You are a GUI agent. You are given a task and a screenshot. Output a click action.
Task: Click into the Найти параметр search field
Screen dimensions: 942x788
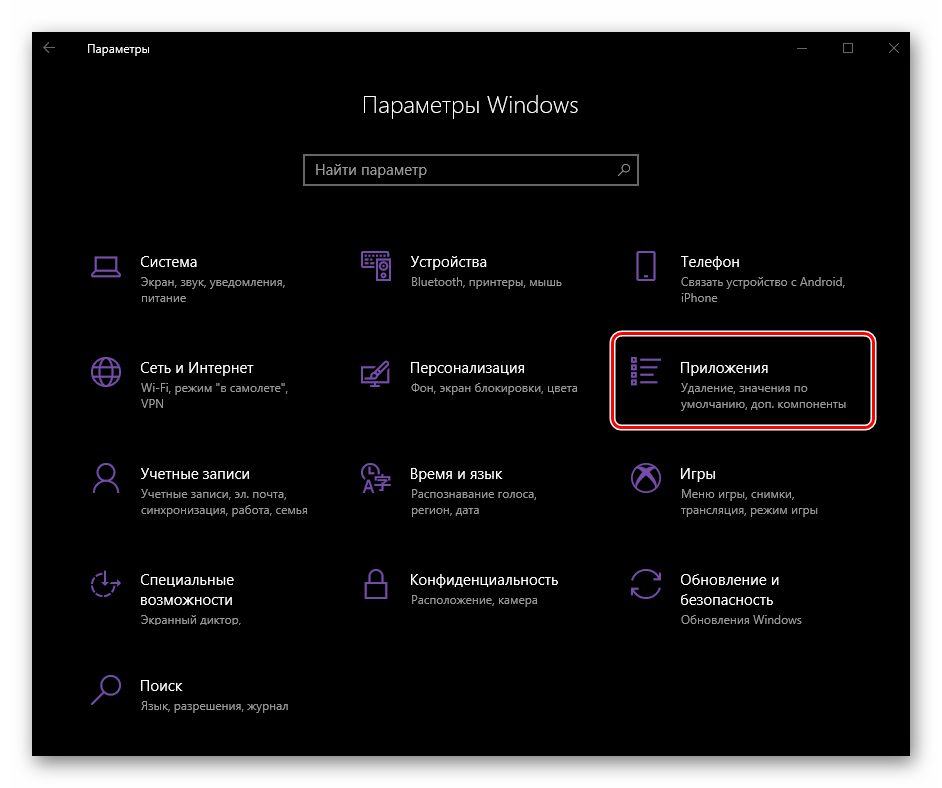470,170
